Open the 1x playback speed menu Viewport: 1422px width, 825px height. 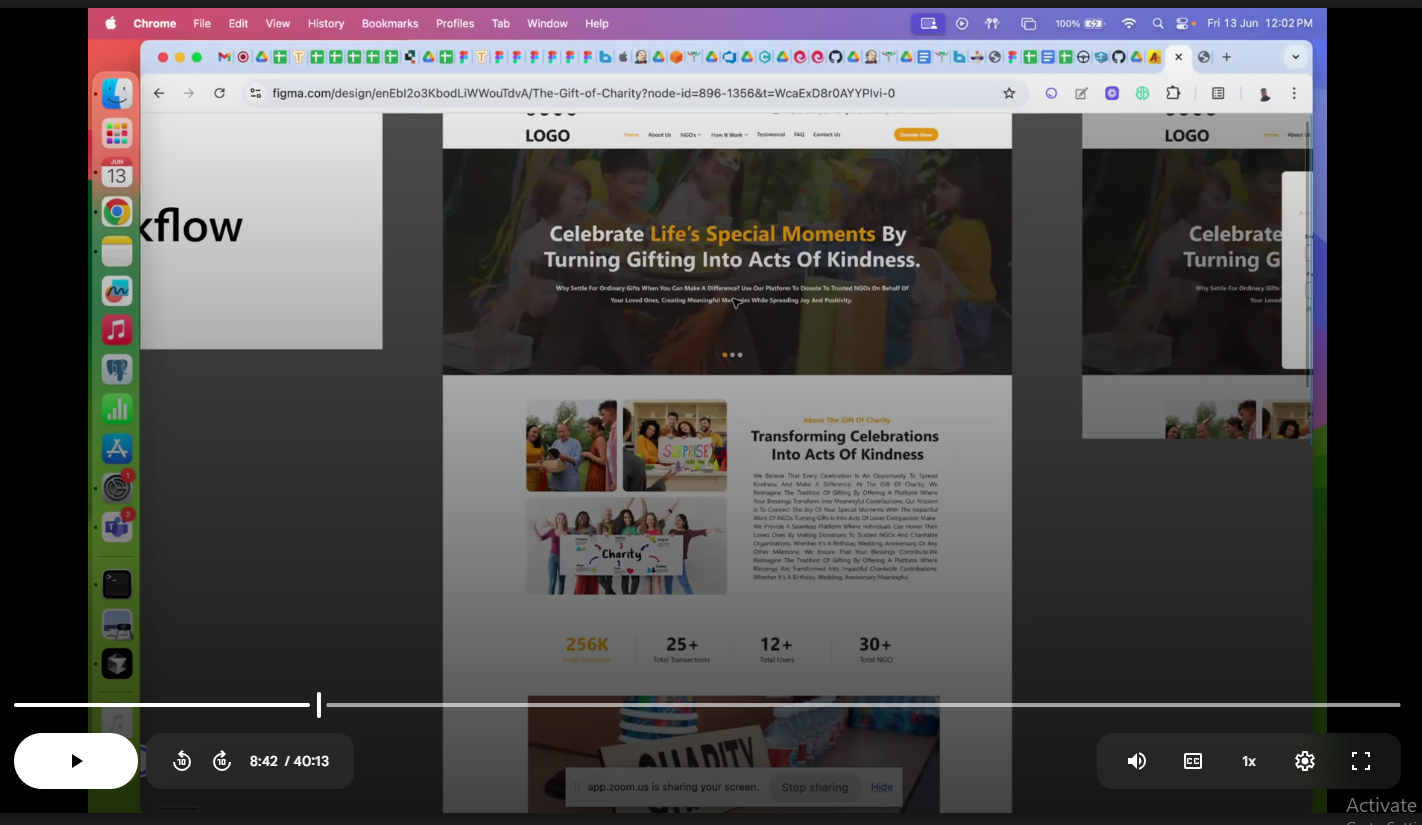[1249, 761]
